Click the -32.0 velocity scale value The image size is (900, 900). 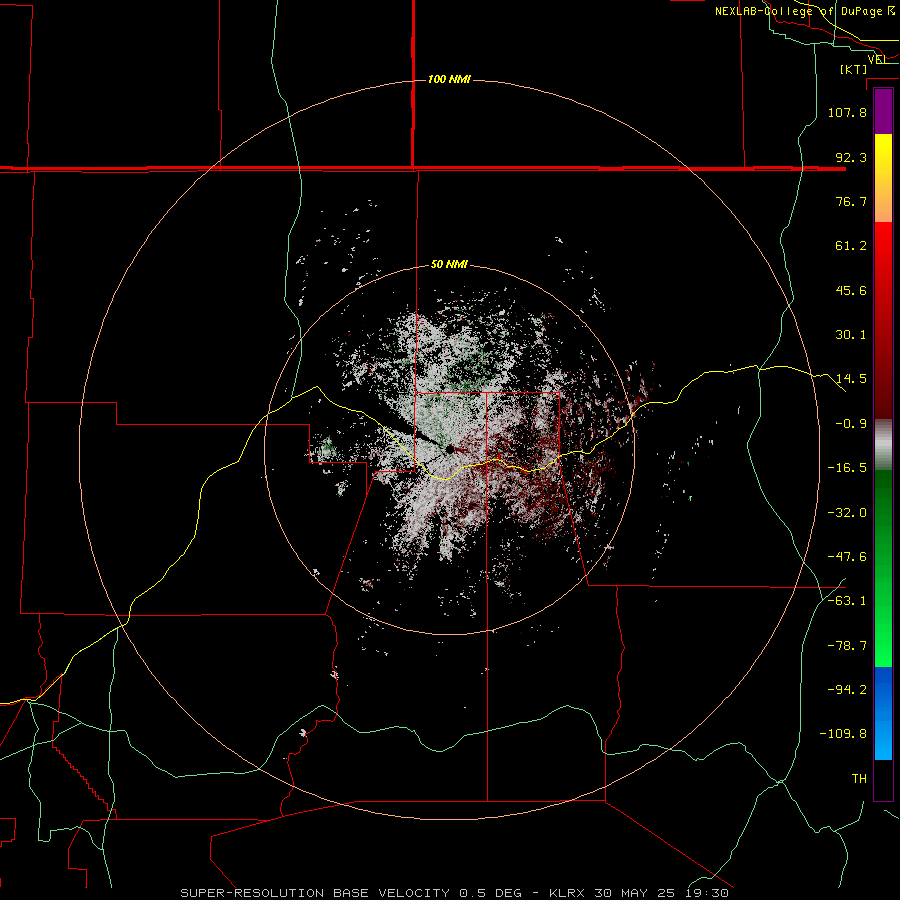(847, 513)
